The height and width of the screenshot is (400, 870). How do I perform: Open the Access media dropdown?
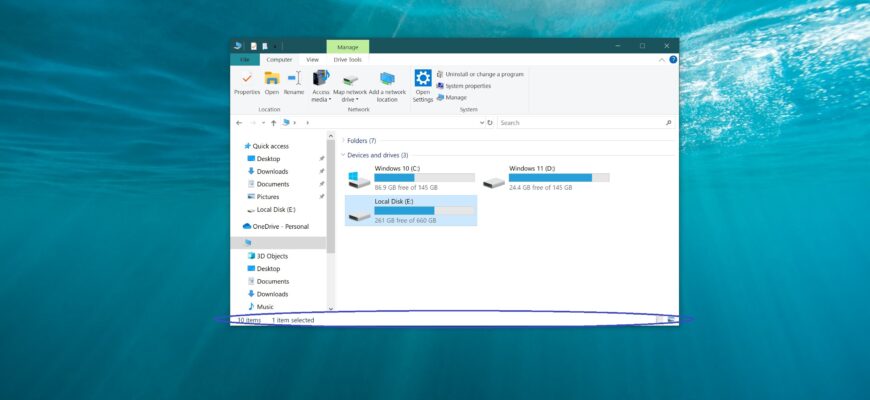pyautogui.click(x=321, y=87)
